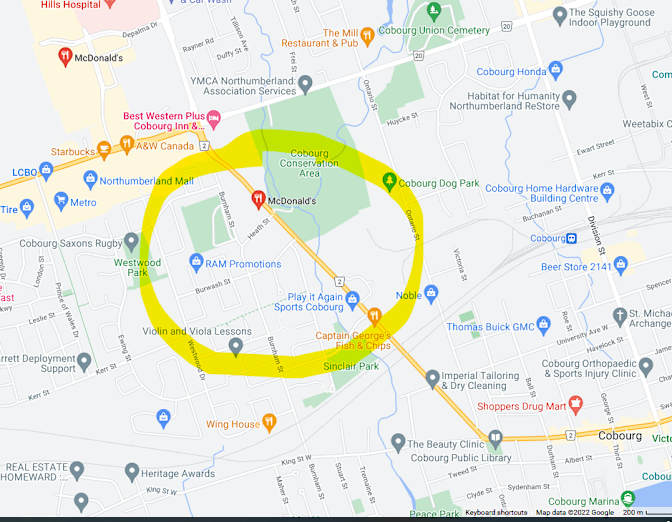Click the Wing House restaurant pin
The width and height of the screenshot is (672, 522).
269,423
